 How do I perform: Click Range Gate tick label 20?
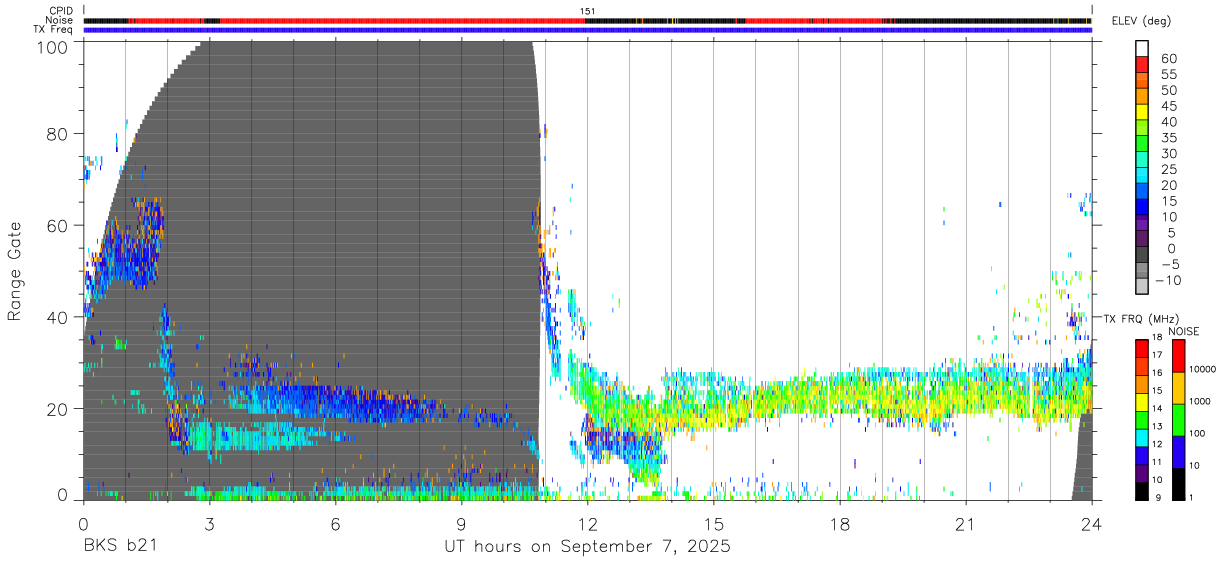coord(57,409)
